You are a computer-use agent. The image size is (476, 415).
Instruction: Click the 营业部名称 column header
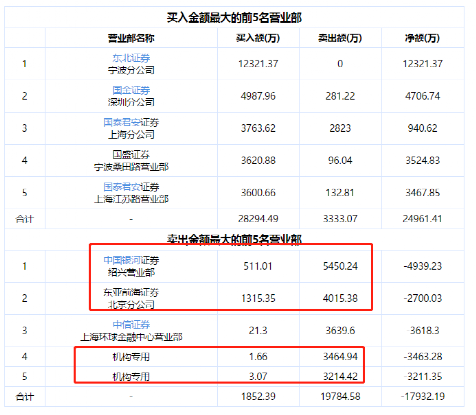pyautogui.click(x=131, y=38)
